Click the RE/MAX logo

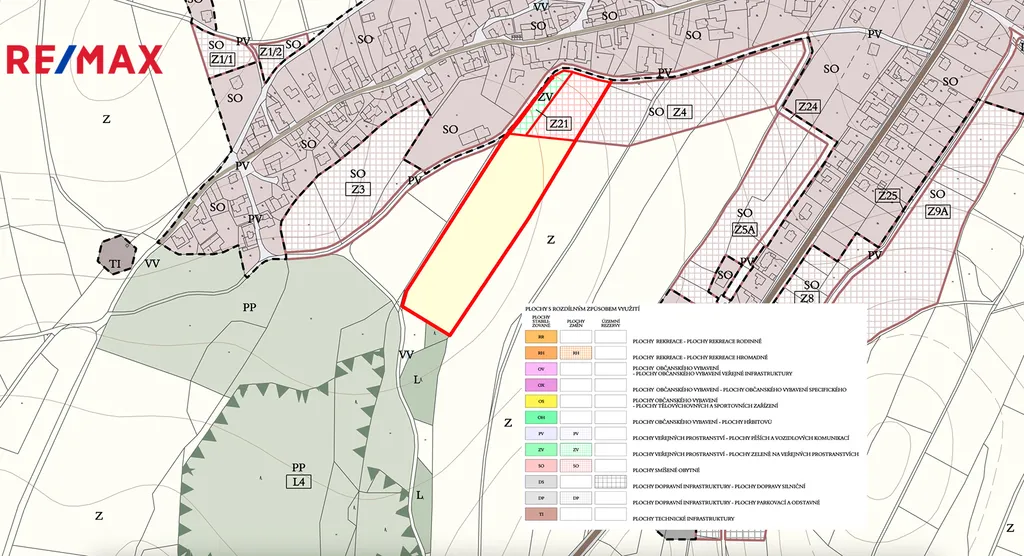[x=84, y=60]
